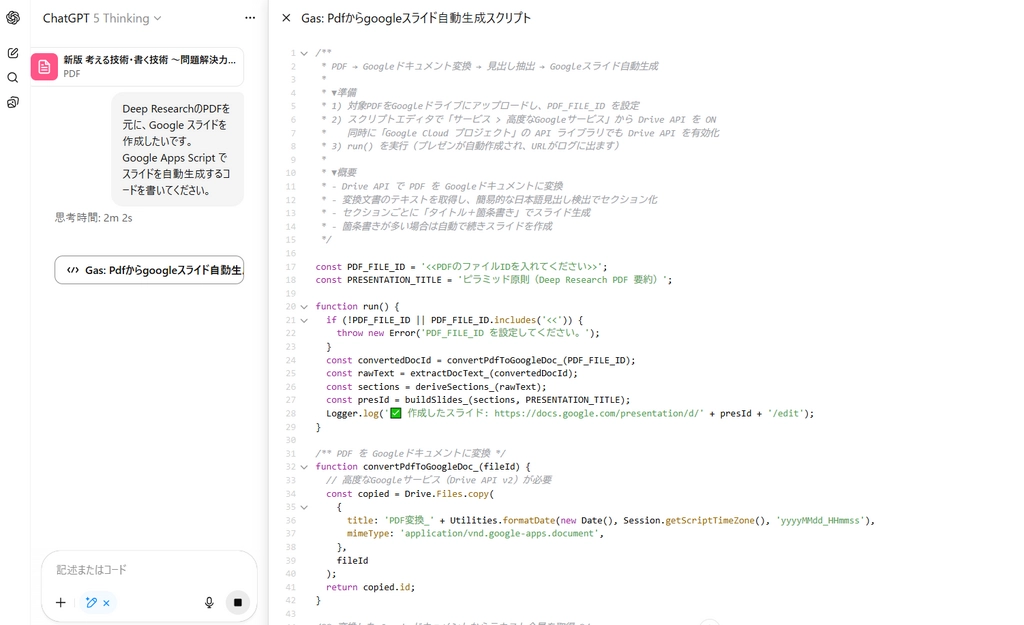Remove the canvas tool chip with x
This screenshot has height=625, width=1024.
coord(106,603)
